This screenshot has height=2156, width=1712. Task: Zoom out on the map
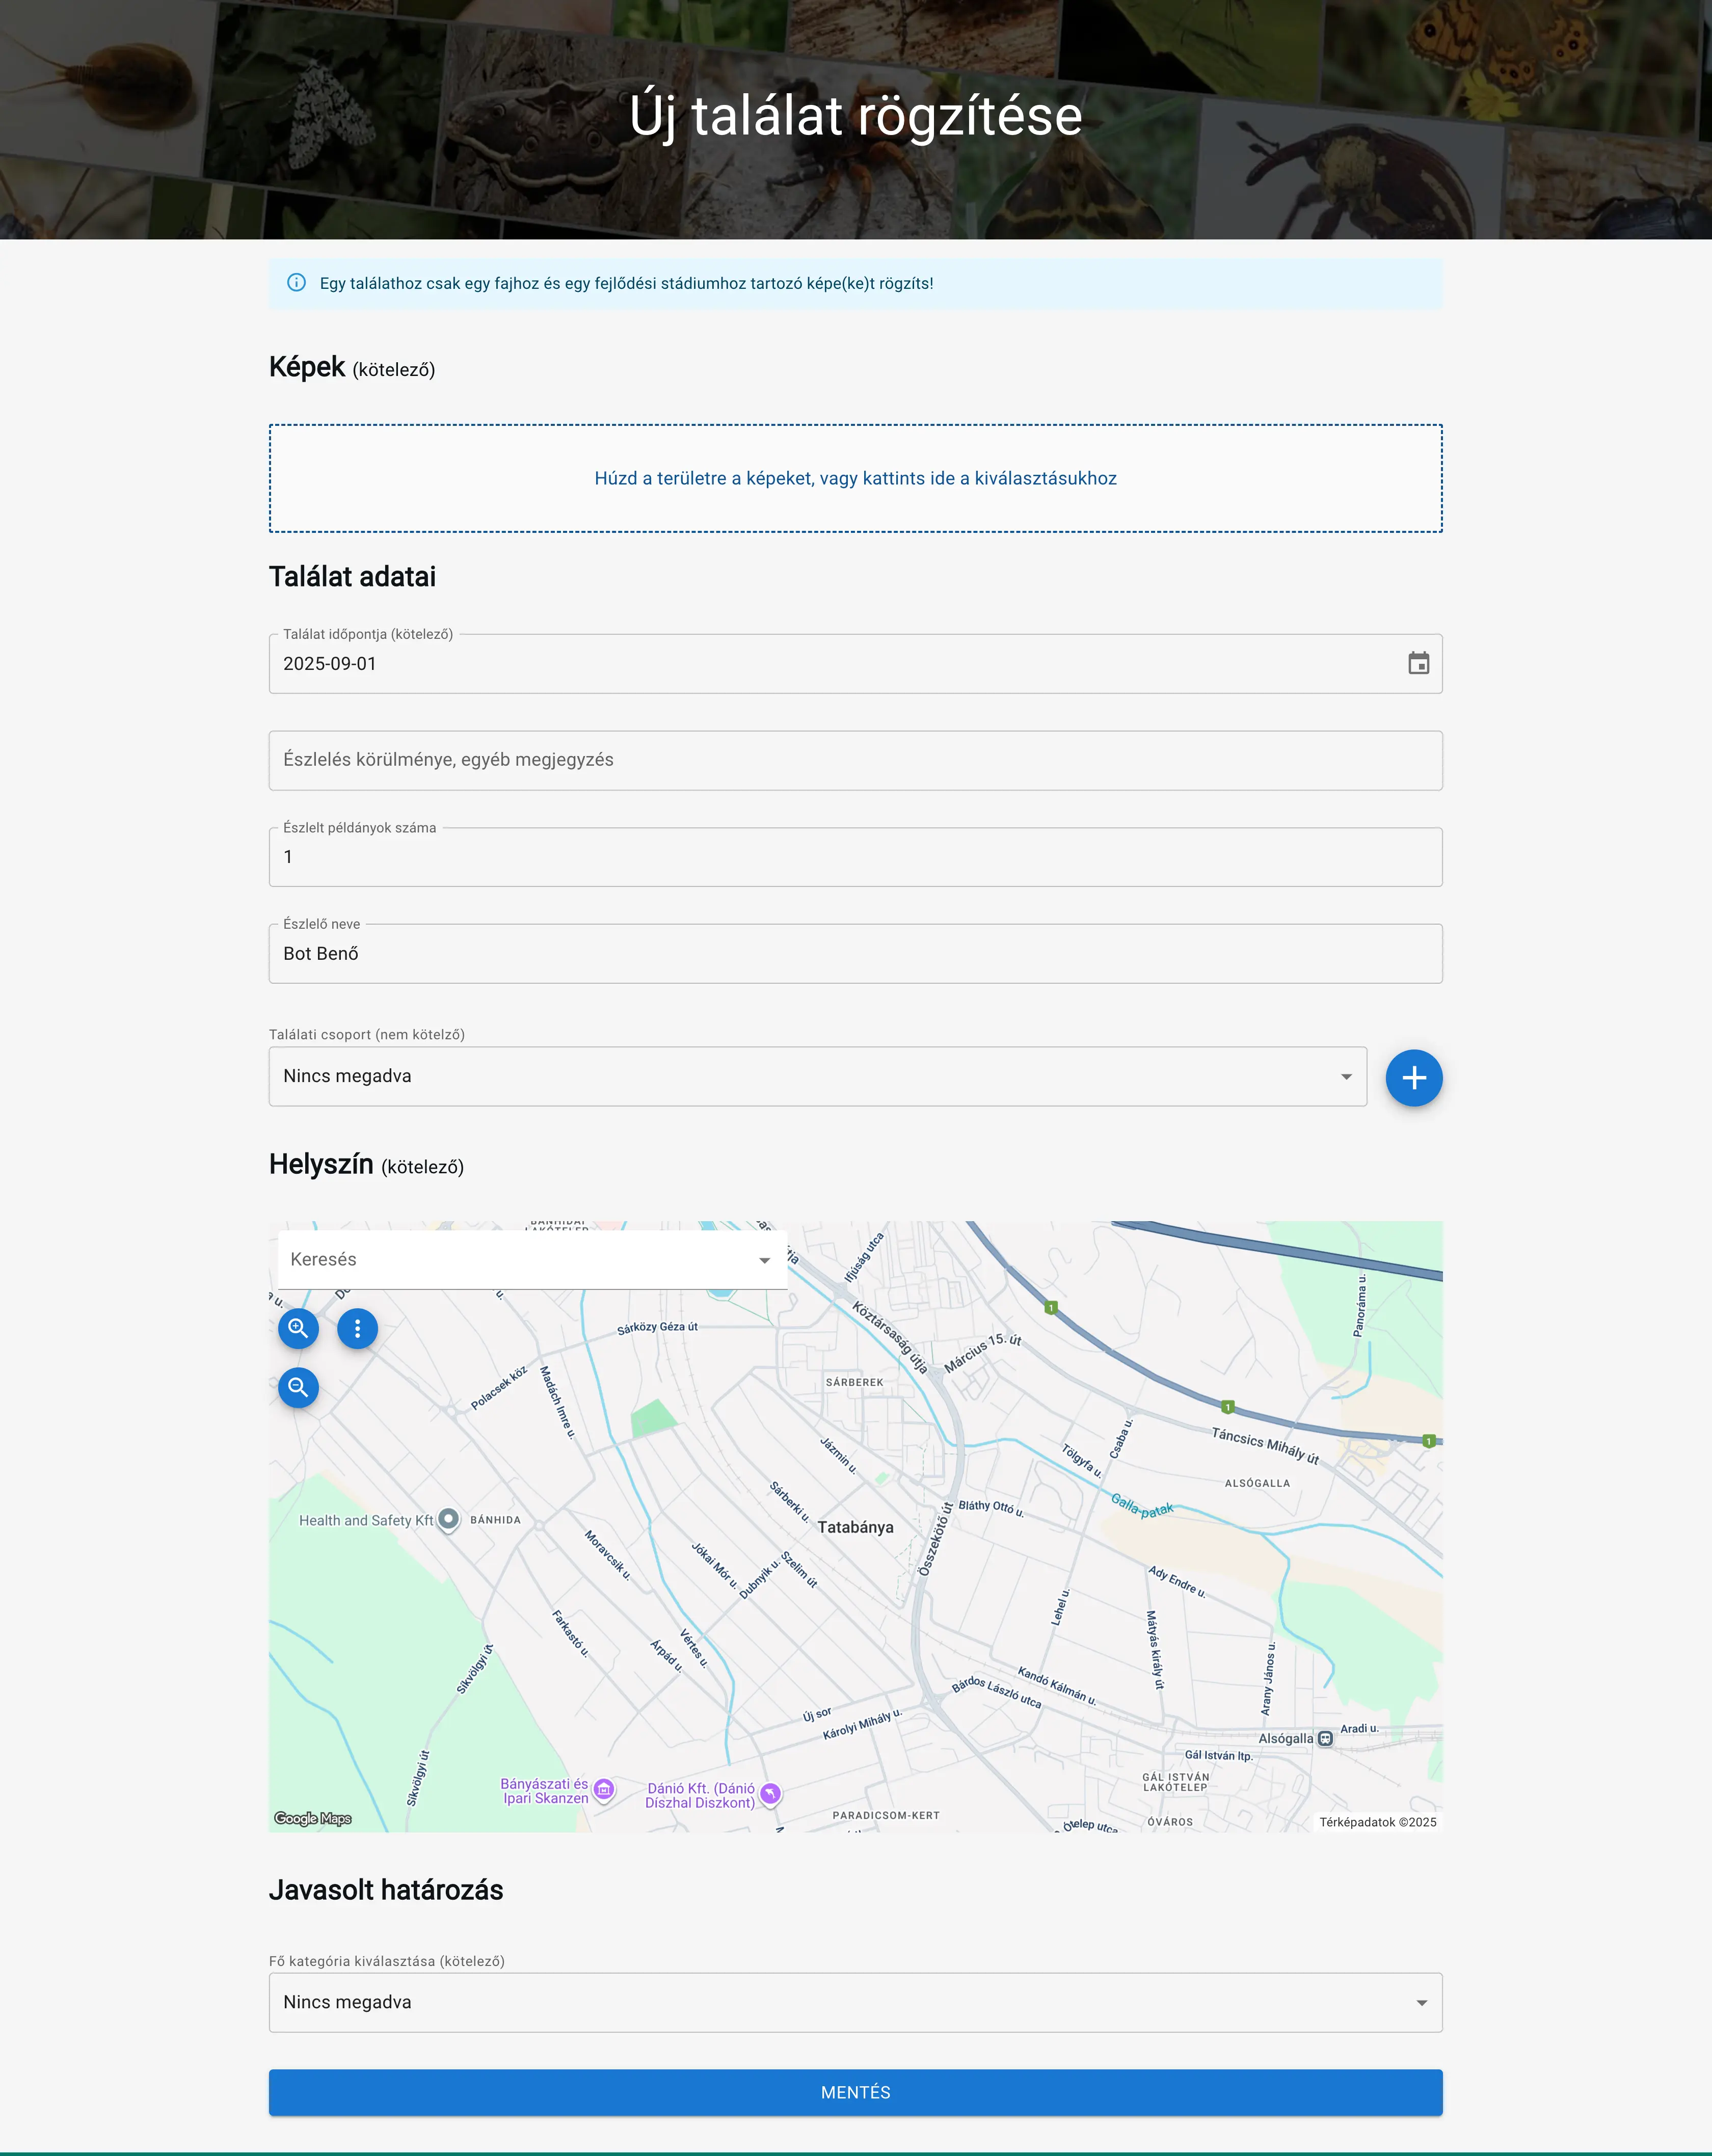[298, 1387]
